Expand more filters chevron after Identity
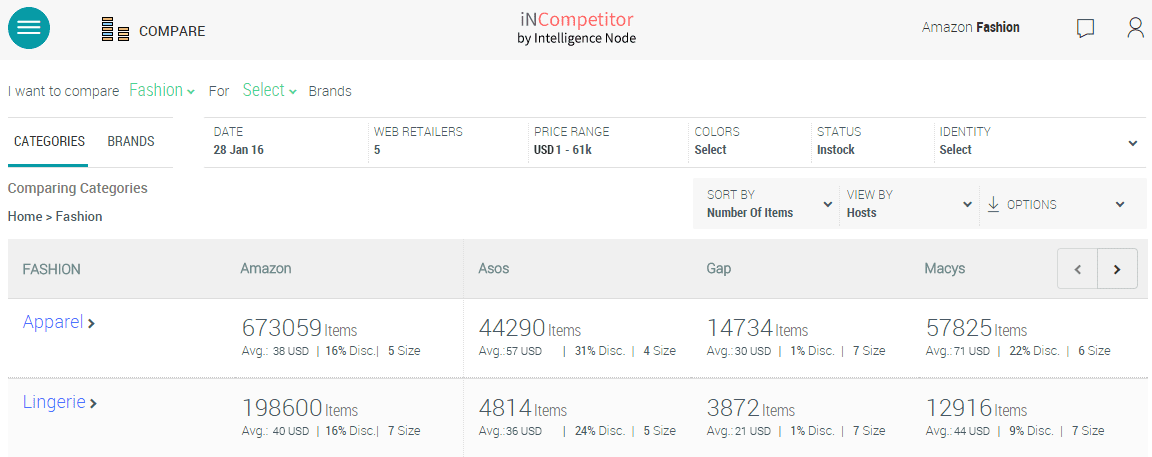 point(1133,143)
